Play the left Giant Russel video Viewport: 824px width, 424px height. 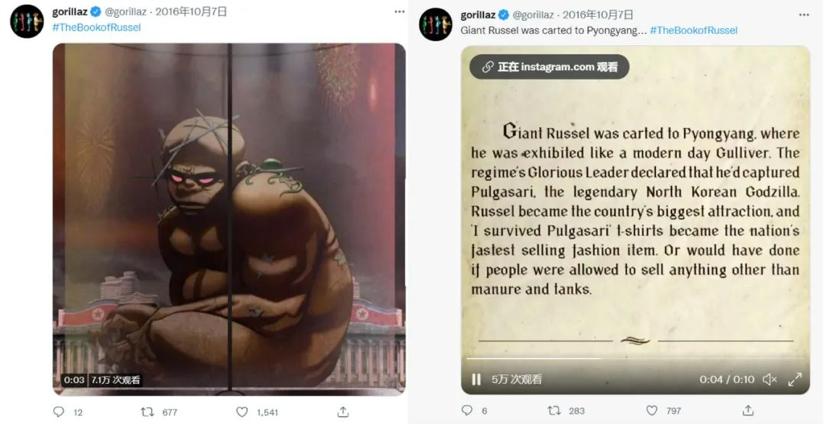[229, 217]
